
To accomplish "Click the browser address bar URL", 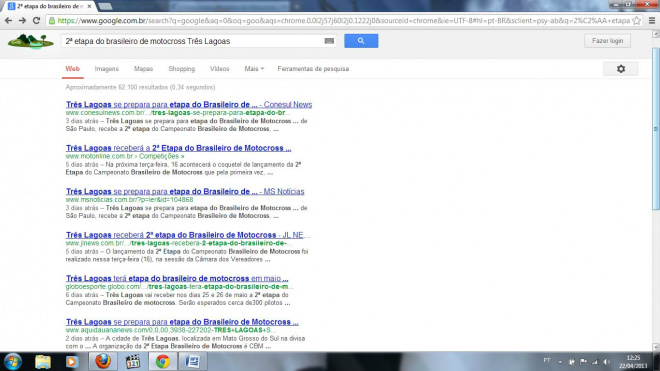I will click(343, 21).
